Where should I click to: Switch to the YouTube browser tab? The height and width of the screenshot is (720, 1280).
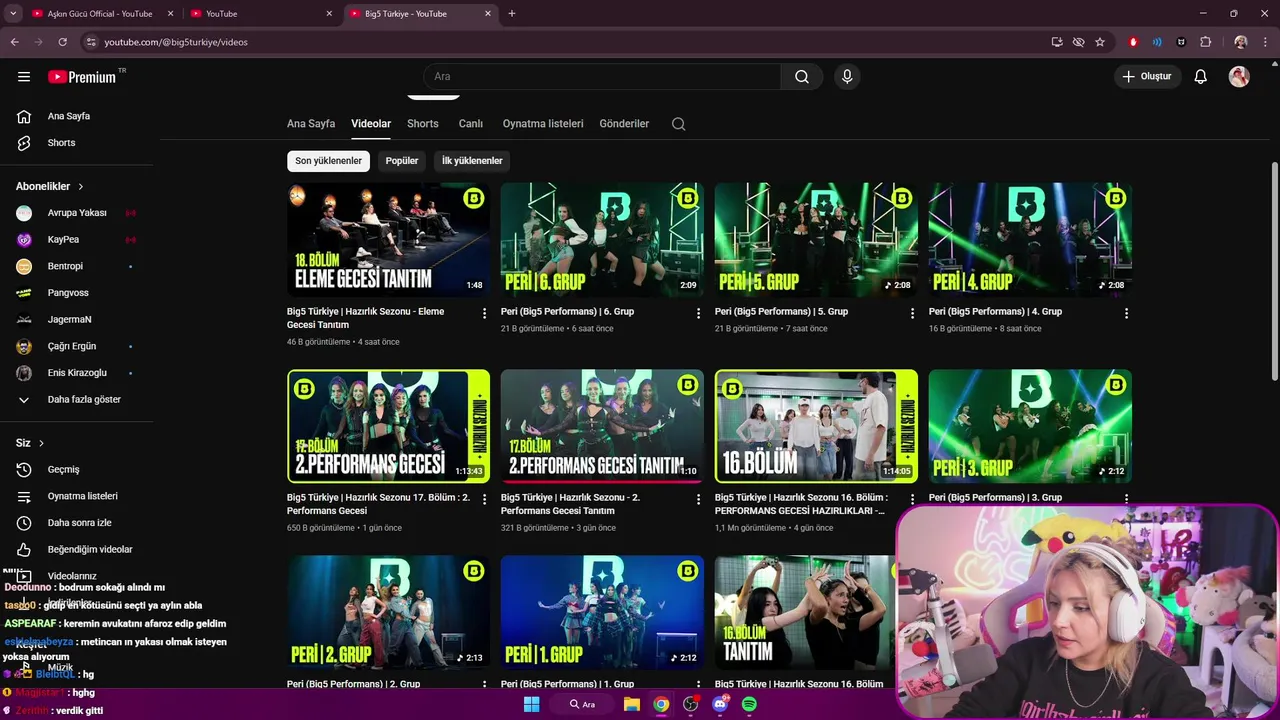pyautogui.click(x=262, y=14)
